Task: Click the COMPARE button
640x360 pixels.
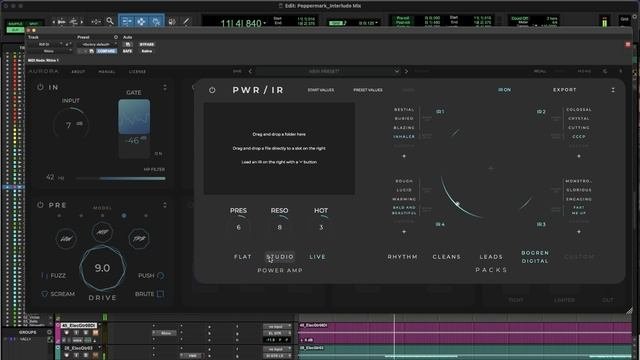Action: (x=106, y=51)
